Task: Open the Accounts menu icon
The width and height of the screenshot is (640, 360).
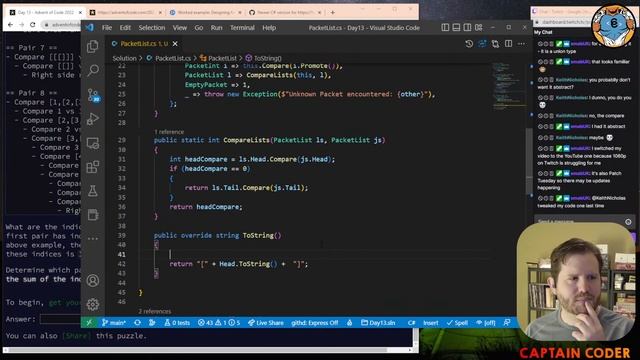Action: tap(93, 280)
